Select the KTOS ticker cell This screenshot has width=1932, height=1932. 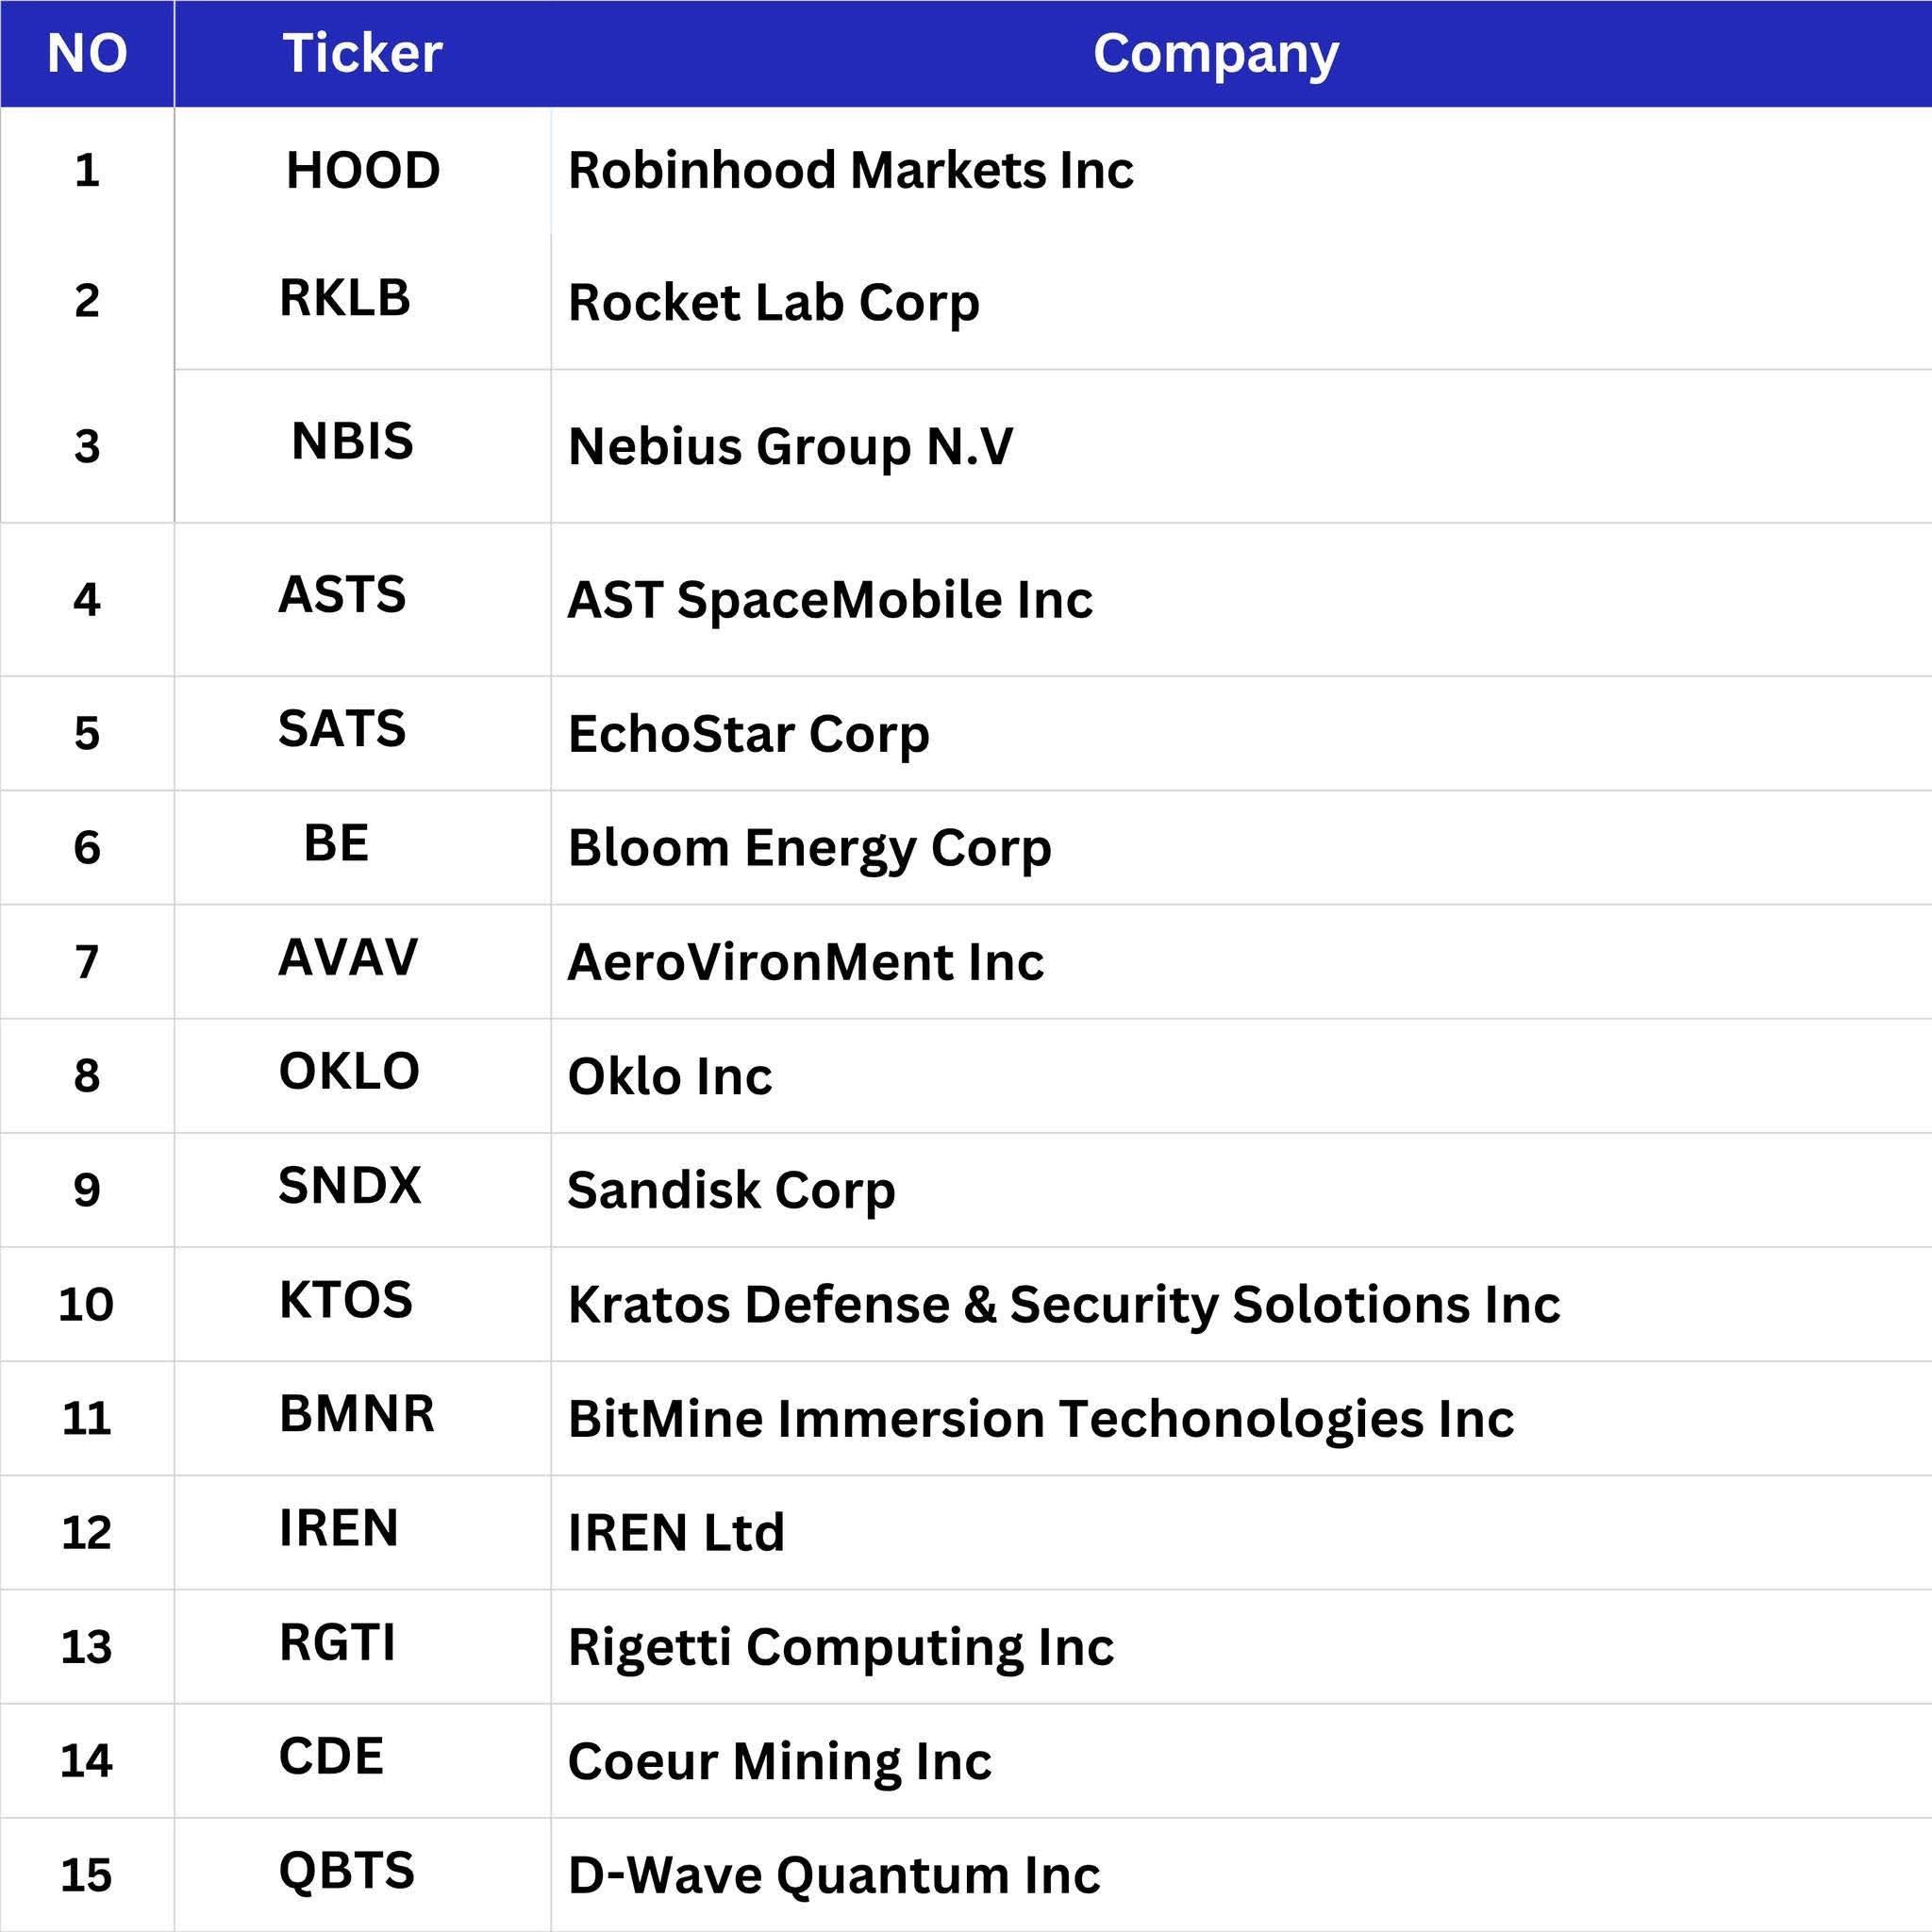[x=346, y=1300]
